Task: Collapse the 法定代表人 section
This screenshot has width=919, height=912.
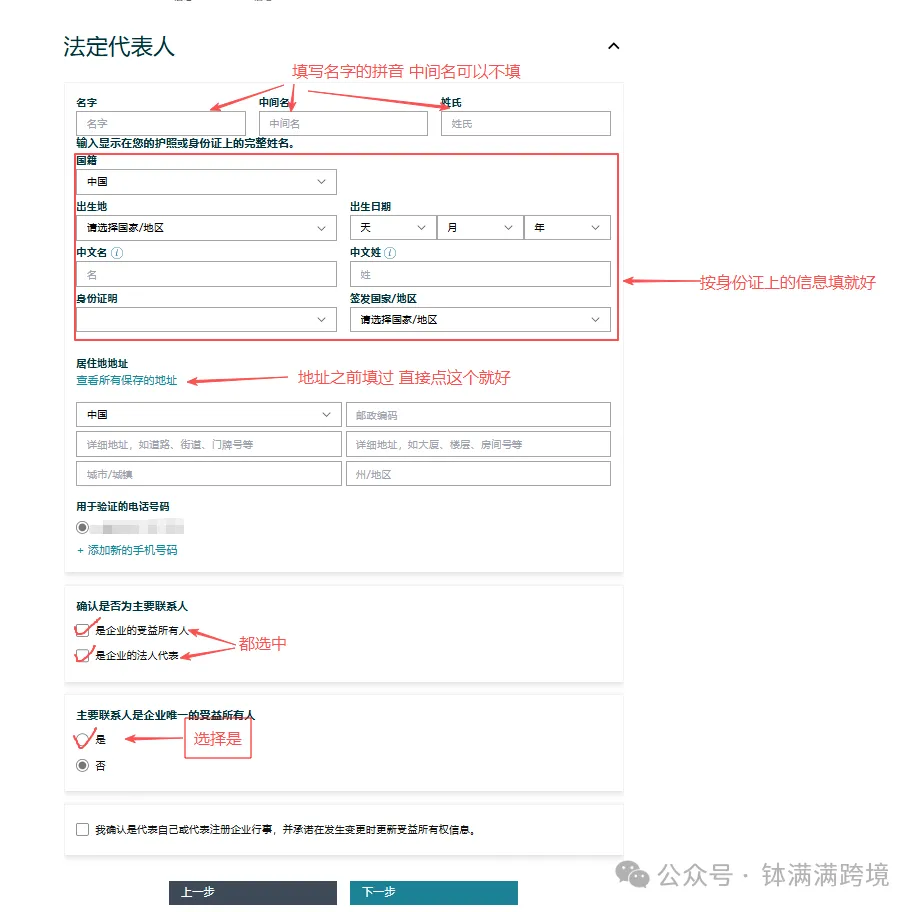Action: tap(613, 46)
